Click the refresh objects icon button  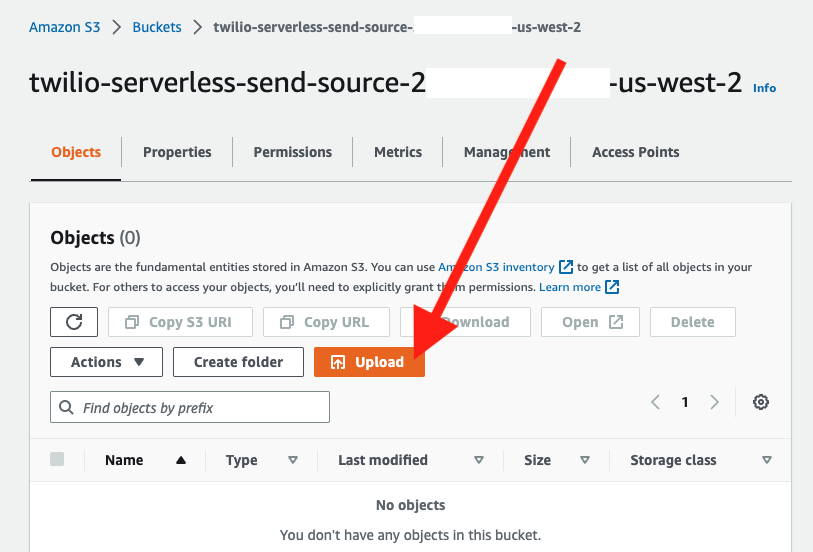74,322
